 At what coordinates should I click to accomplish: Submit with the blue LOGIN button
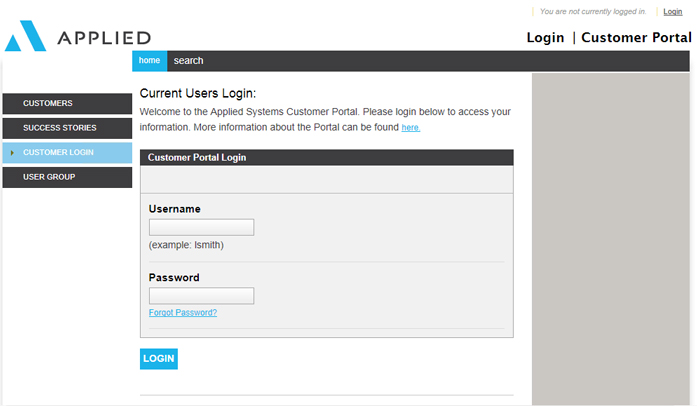[x=159, y=359]
